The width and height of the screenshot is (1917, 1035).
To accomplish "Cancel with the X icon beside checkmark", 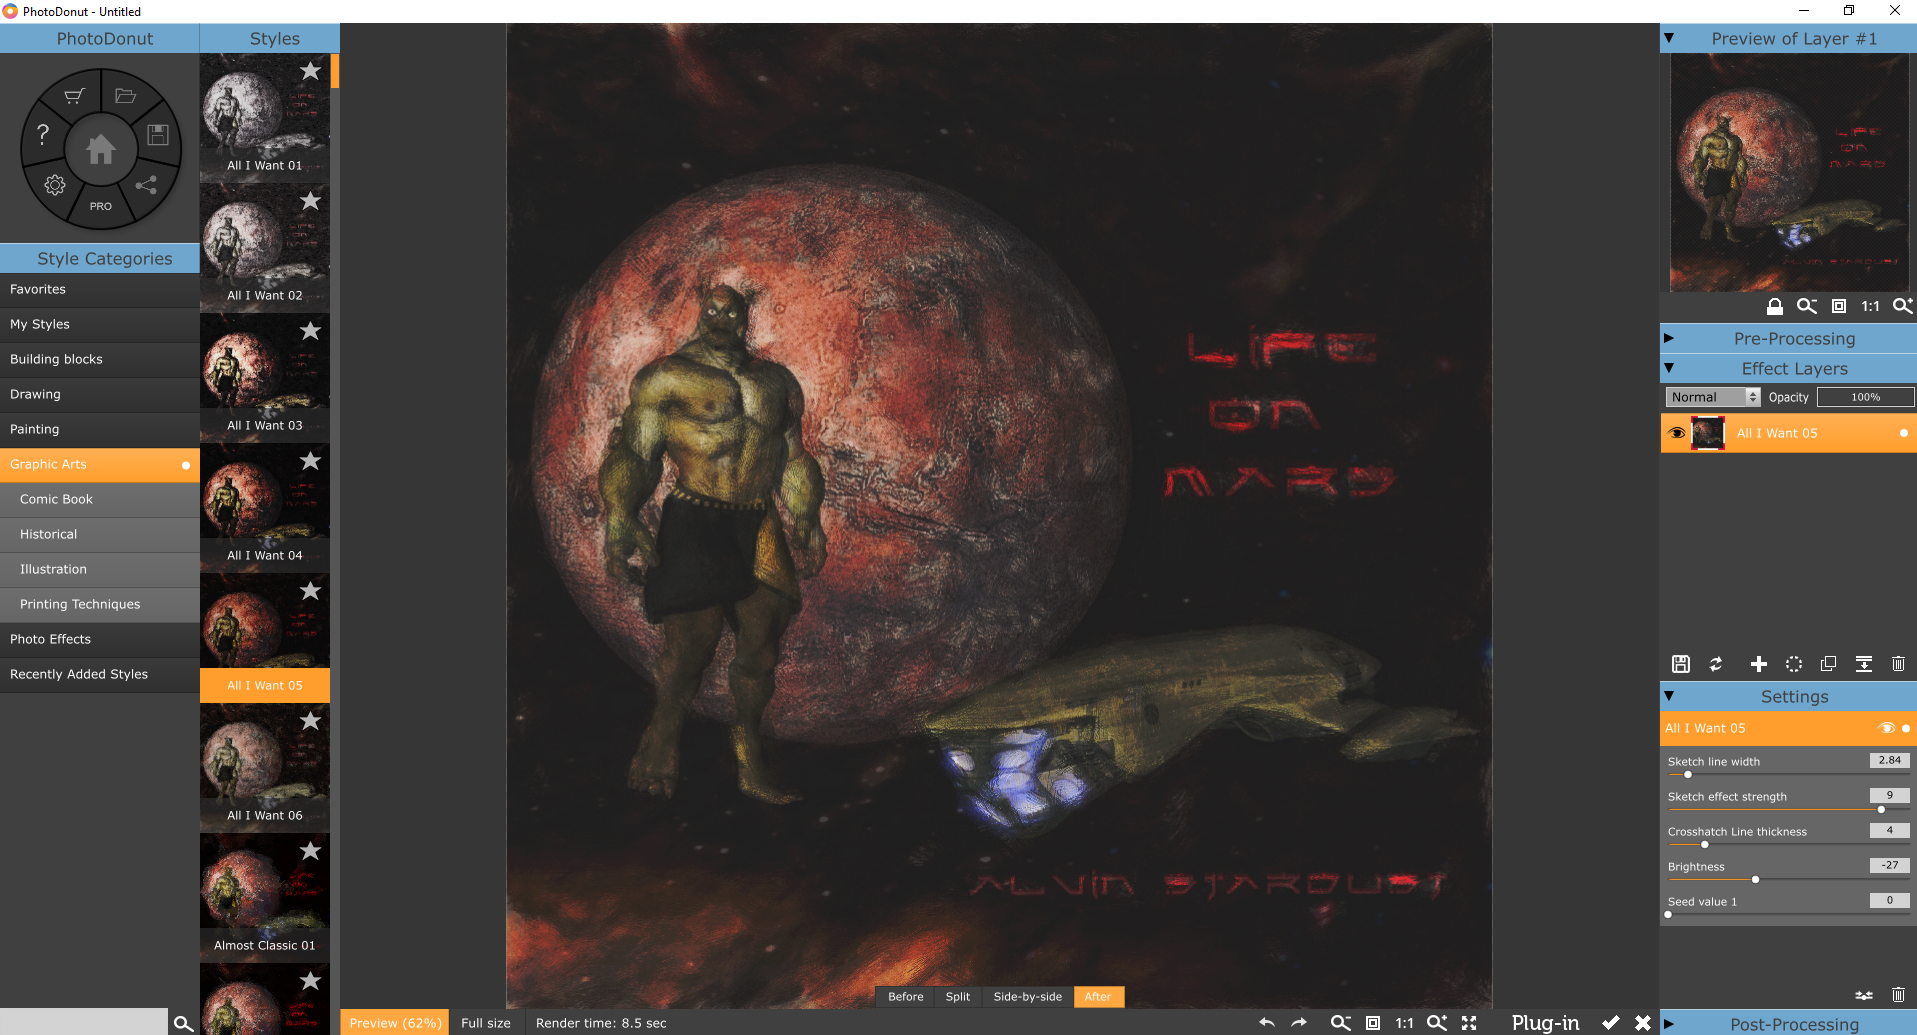I will (1643, 1022).
